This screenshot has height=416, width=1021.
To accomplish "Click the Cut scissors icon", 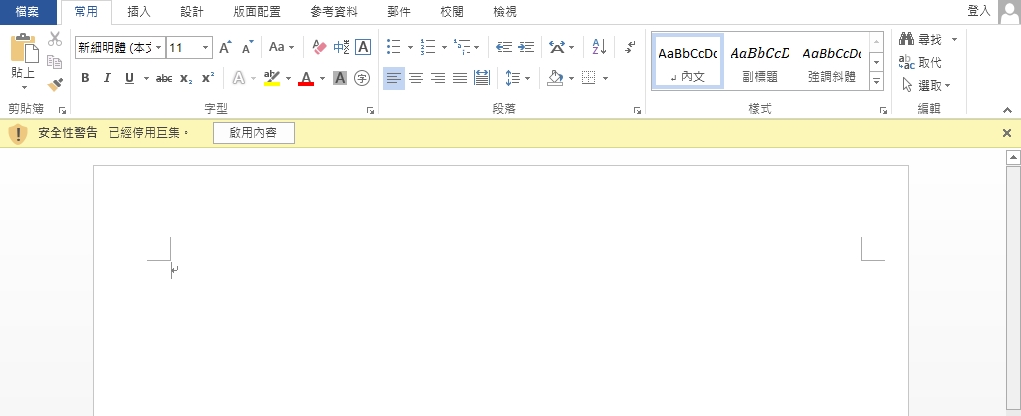I will tap(55, 40).
